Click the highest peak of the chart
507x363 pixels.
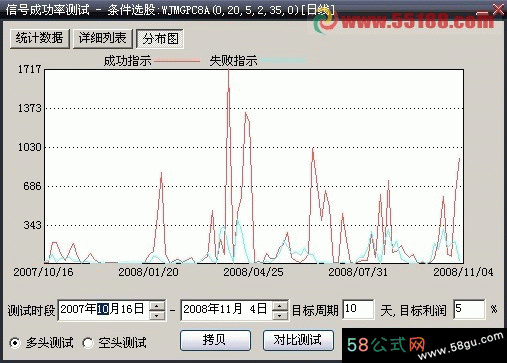[x=229, y=70]
